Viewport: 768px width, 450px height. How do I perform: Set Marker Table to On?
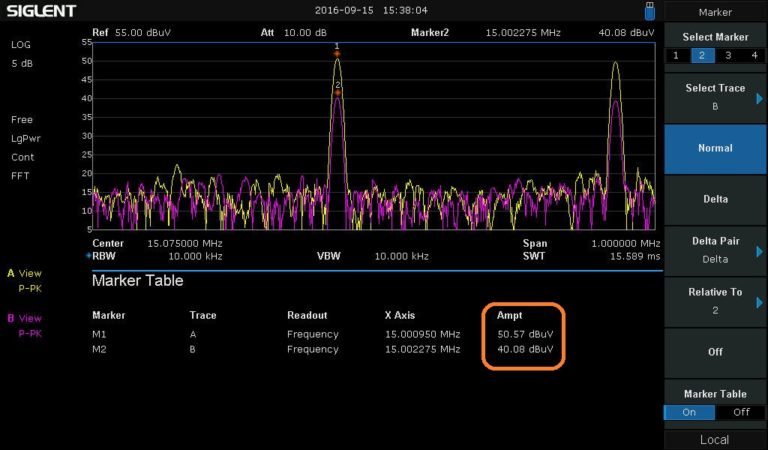pos(689,412)
